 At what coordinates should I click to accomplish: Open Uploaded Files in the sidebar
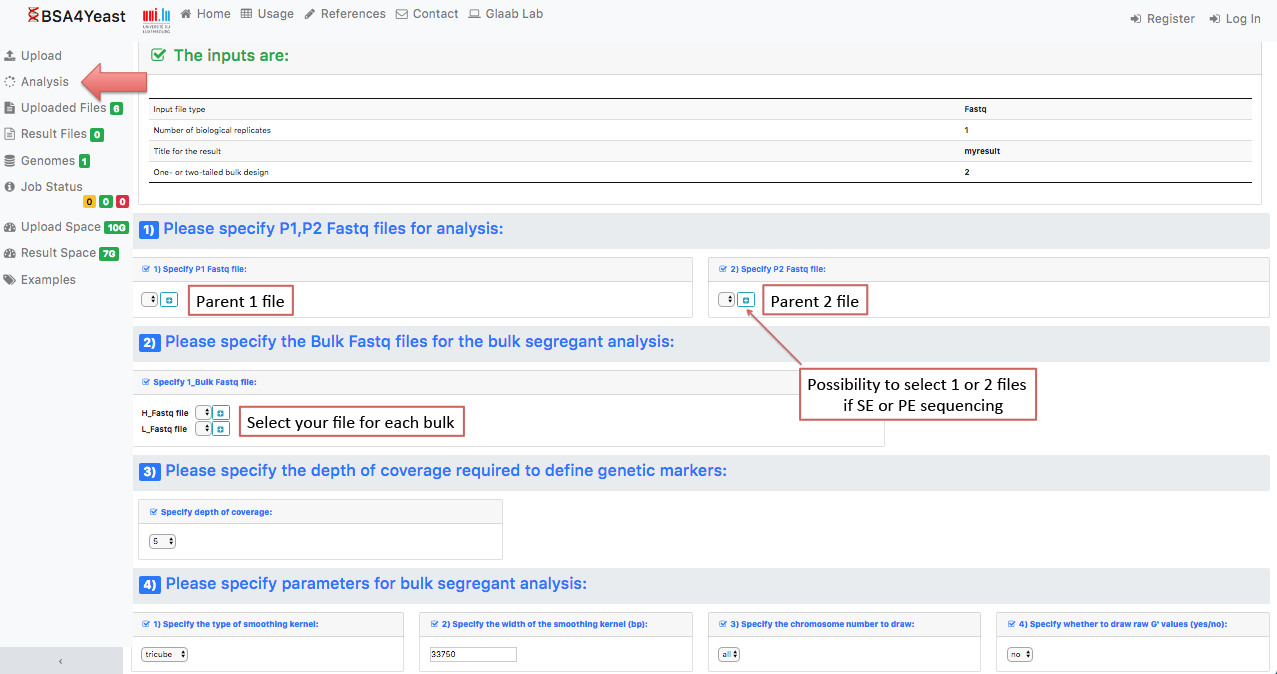62,108
